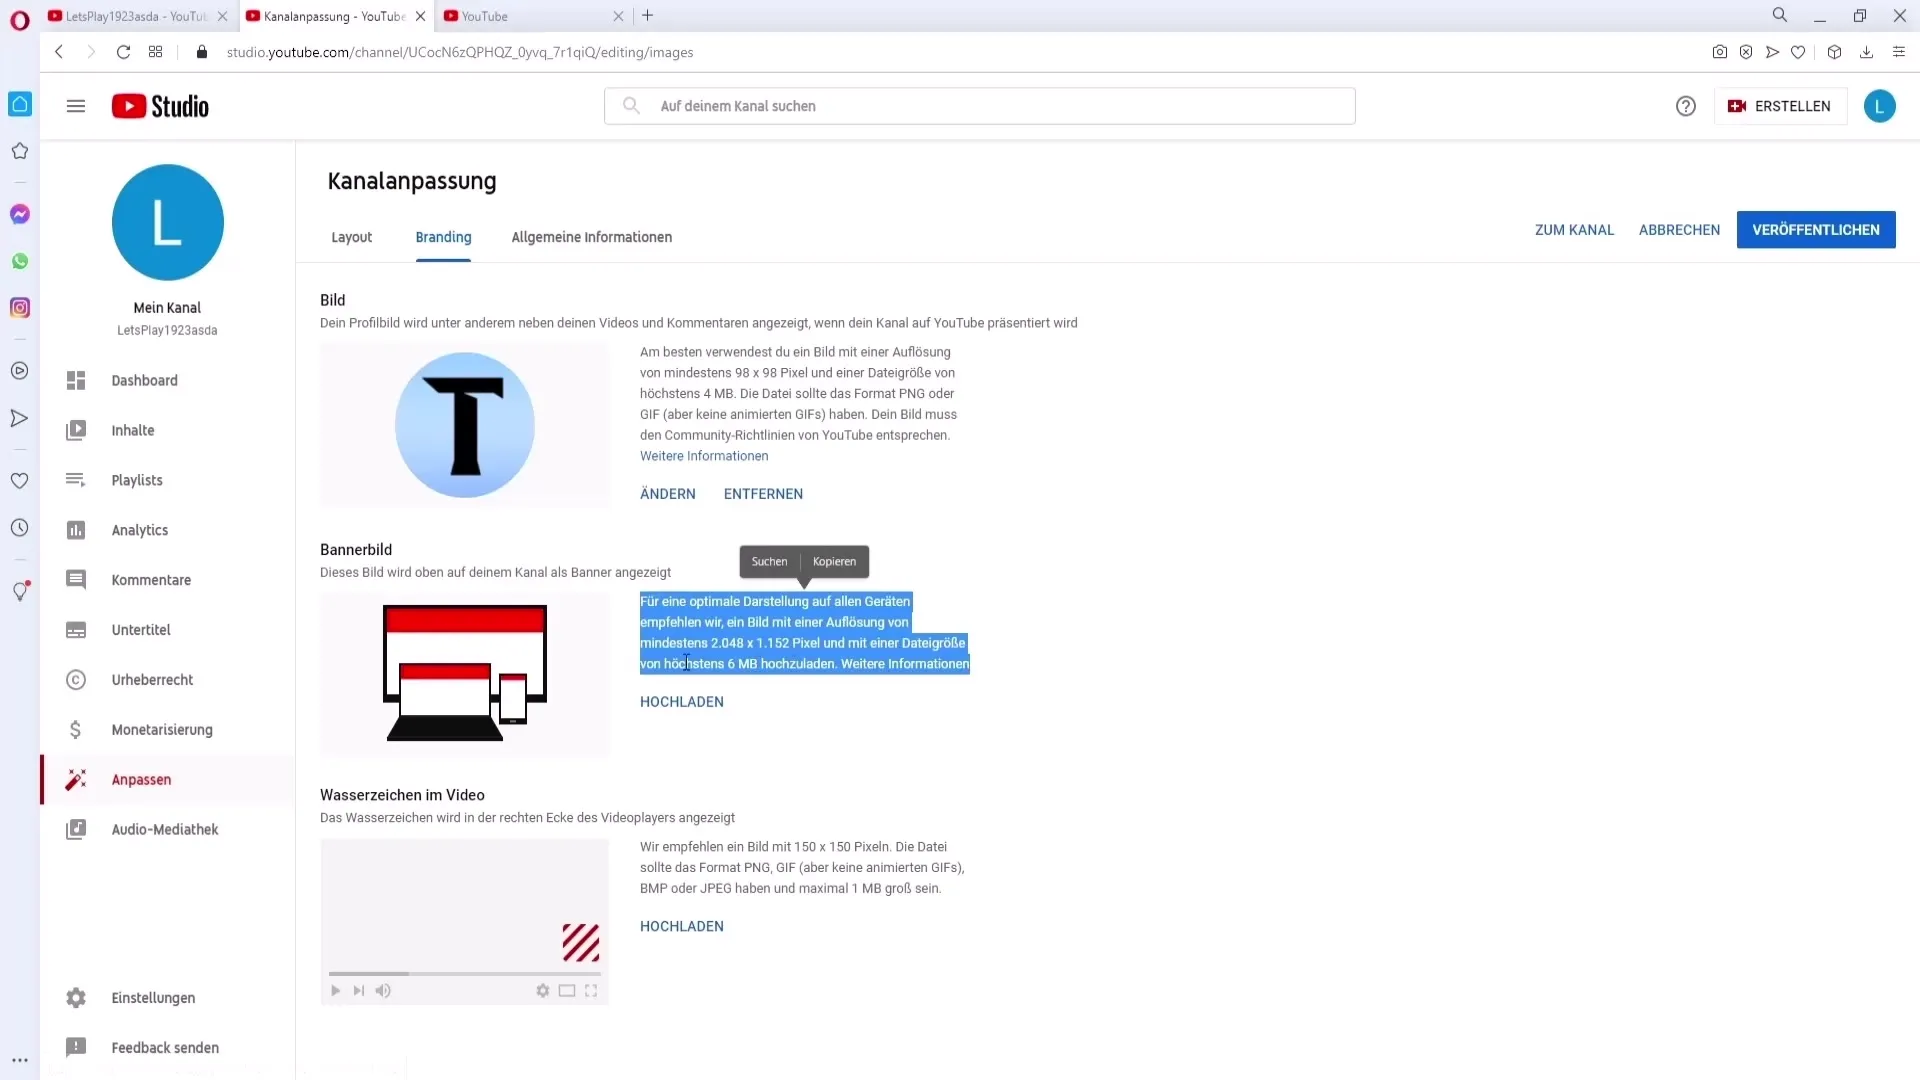Toggle the Suchen option in popup
Viewport: 1920px width, 1080px height.
click(769, 562)
